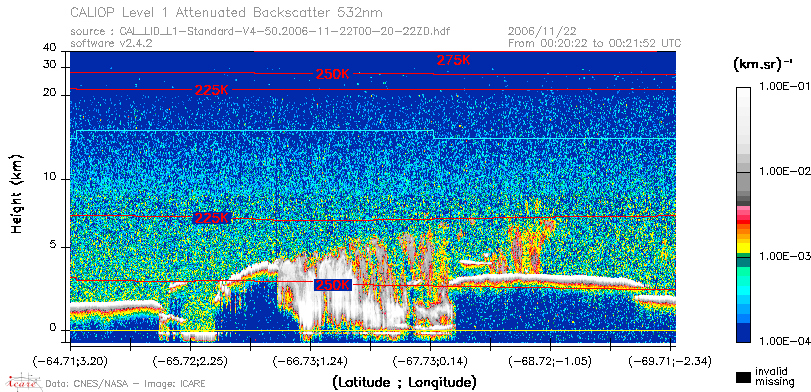Click the '1.00E-04' colorbar label
The image size is (811, 392).
click(x=784, y=342)
